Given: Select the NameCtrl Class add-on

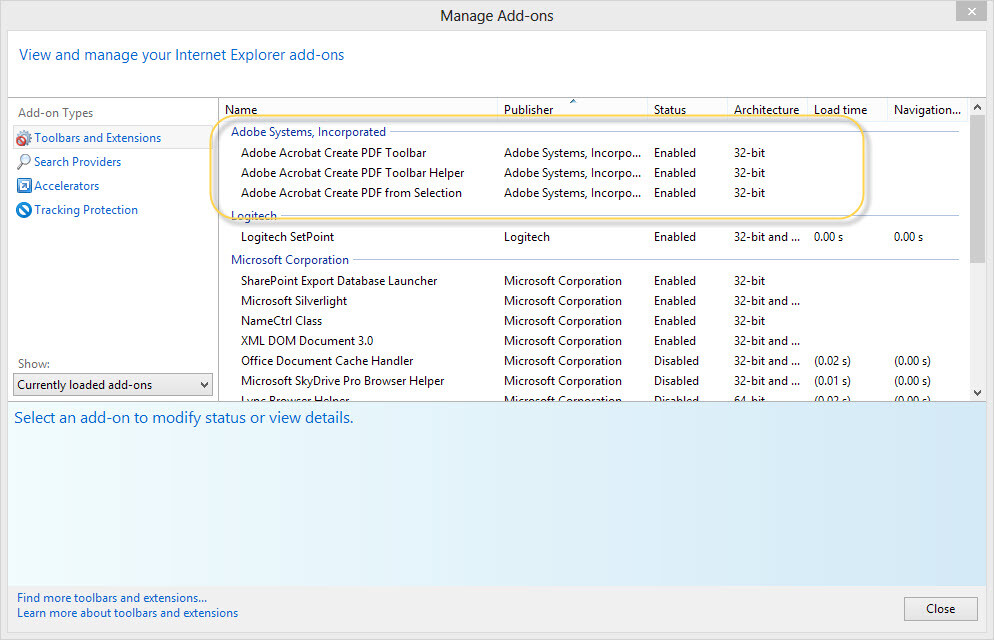Looking at the screenshot, I should tap(282, 320).
